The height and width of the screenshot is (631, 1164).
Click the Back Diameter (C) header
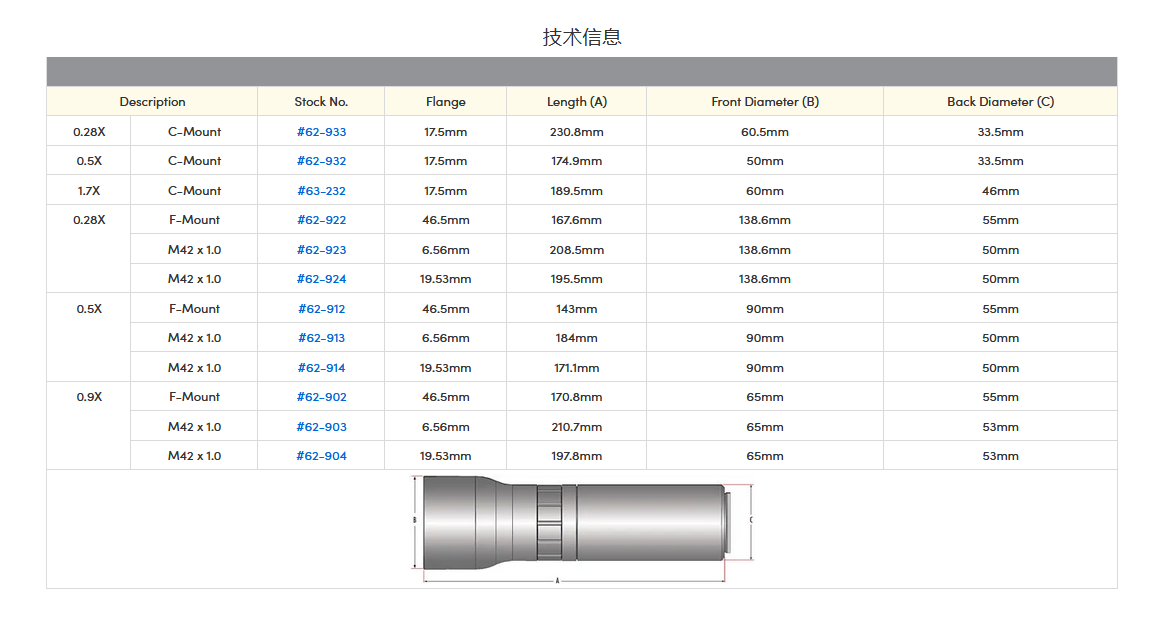pyautogui.click(x=1000, y=102)
